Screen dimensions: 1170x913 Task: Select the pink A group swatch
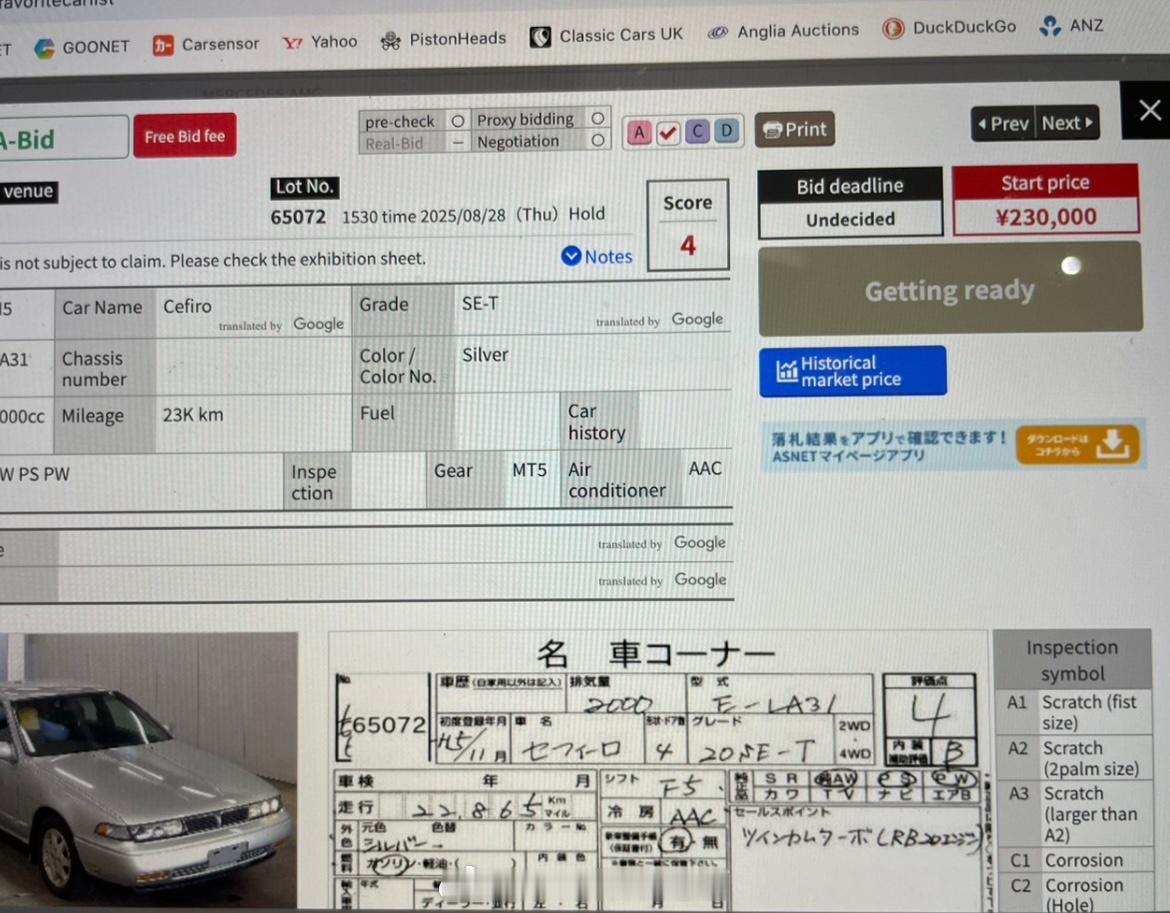point(639,133)
